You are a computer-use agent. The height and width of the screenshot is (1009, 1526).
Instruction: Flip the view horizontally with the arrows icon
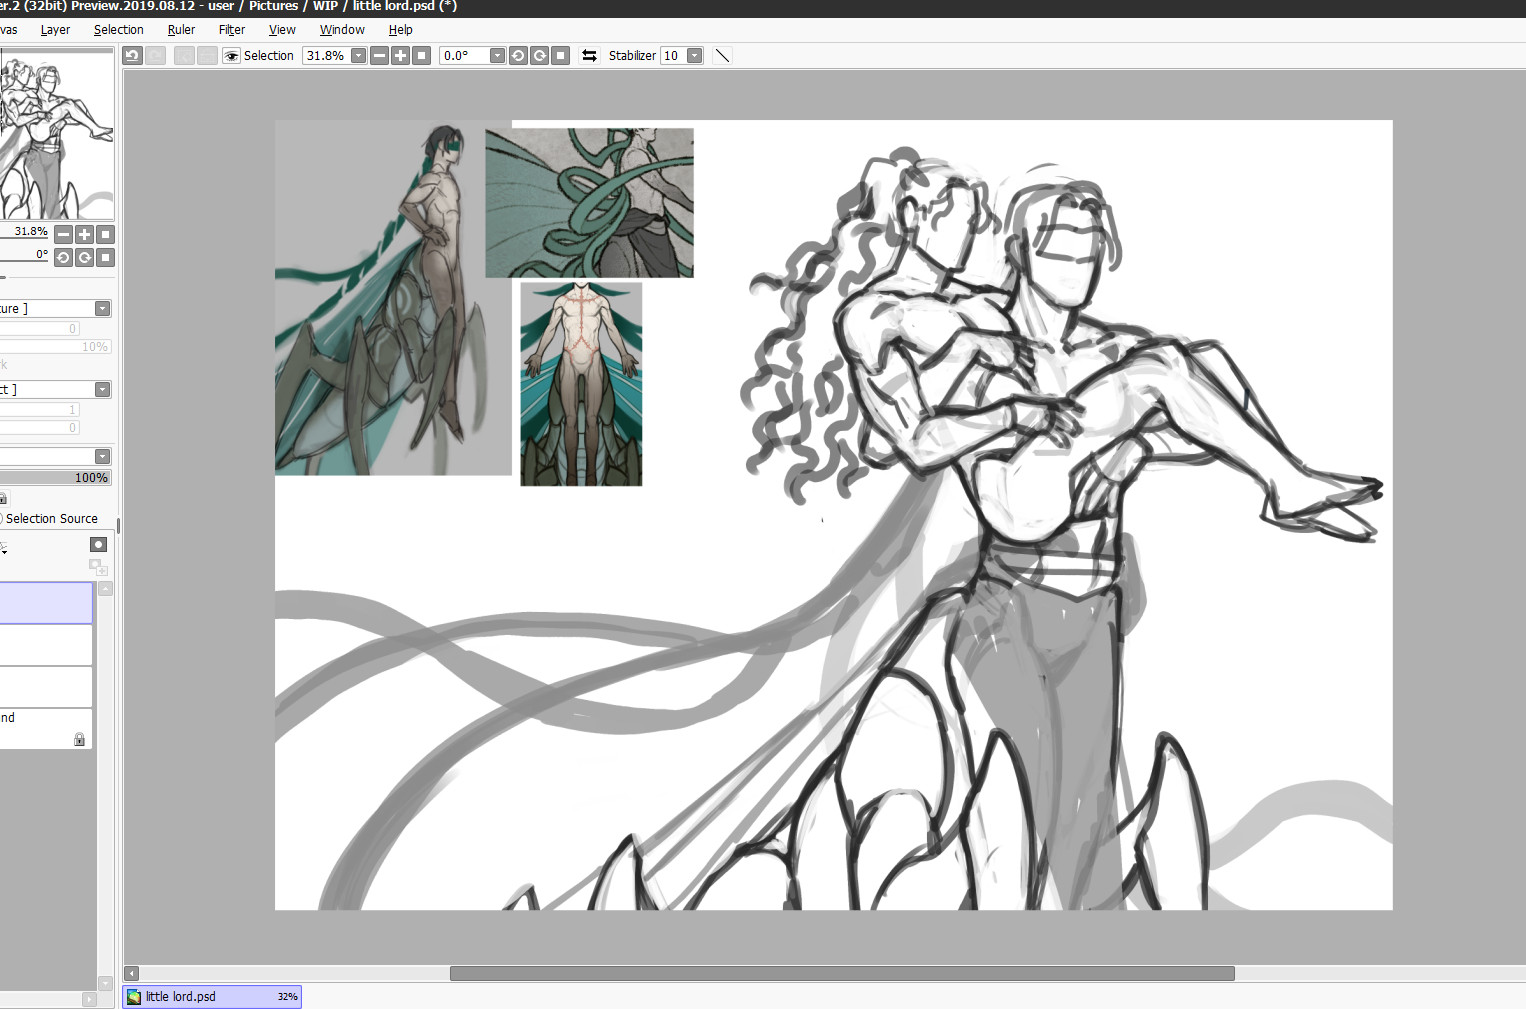tap(589, 56)
